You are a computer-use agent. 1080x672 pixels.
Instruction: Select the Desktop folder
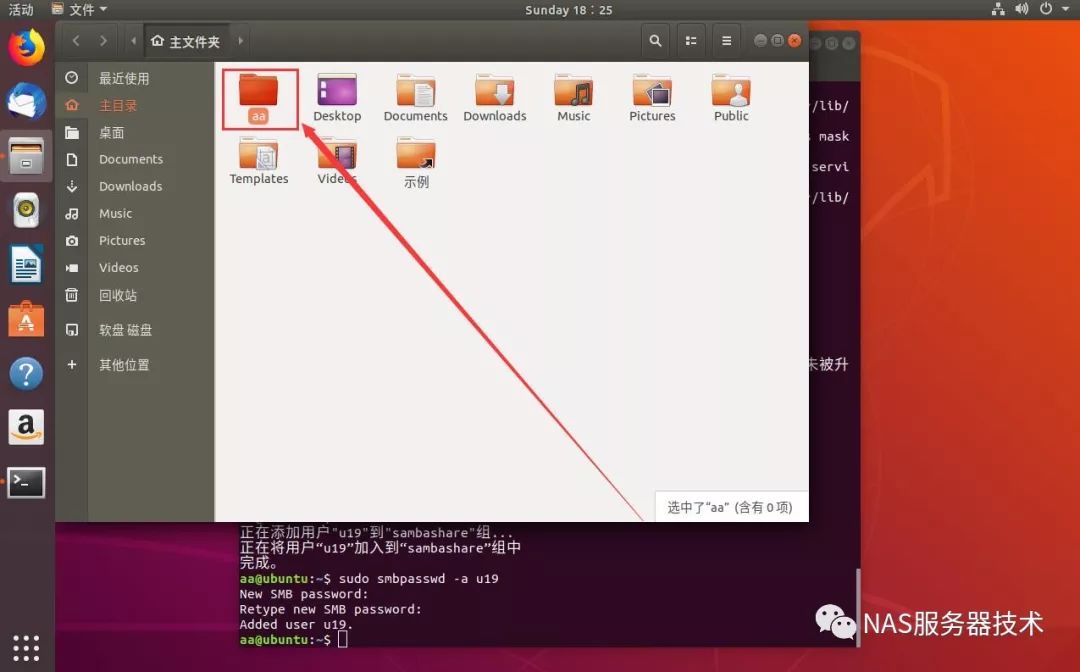tap(337, 98)
